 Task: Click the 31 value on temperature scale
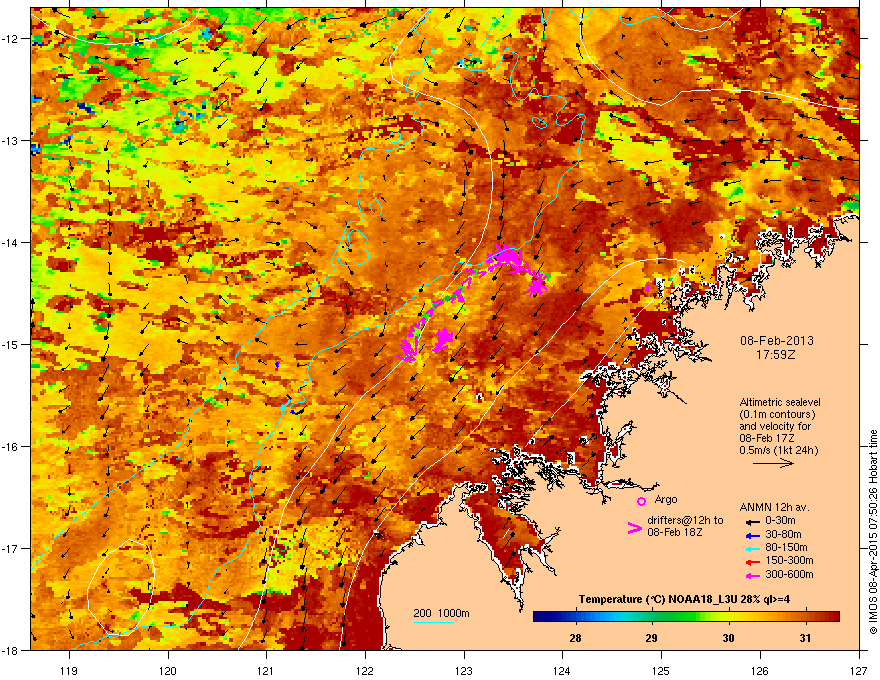805,638
